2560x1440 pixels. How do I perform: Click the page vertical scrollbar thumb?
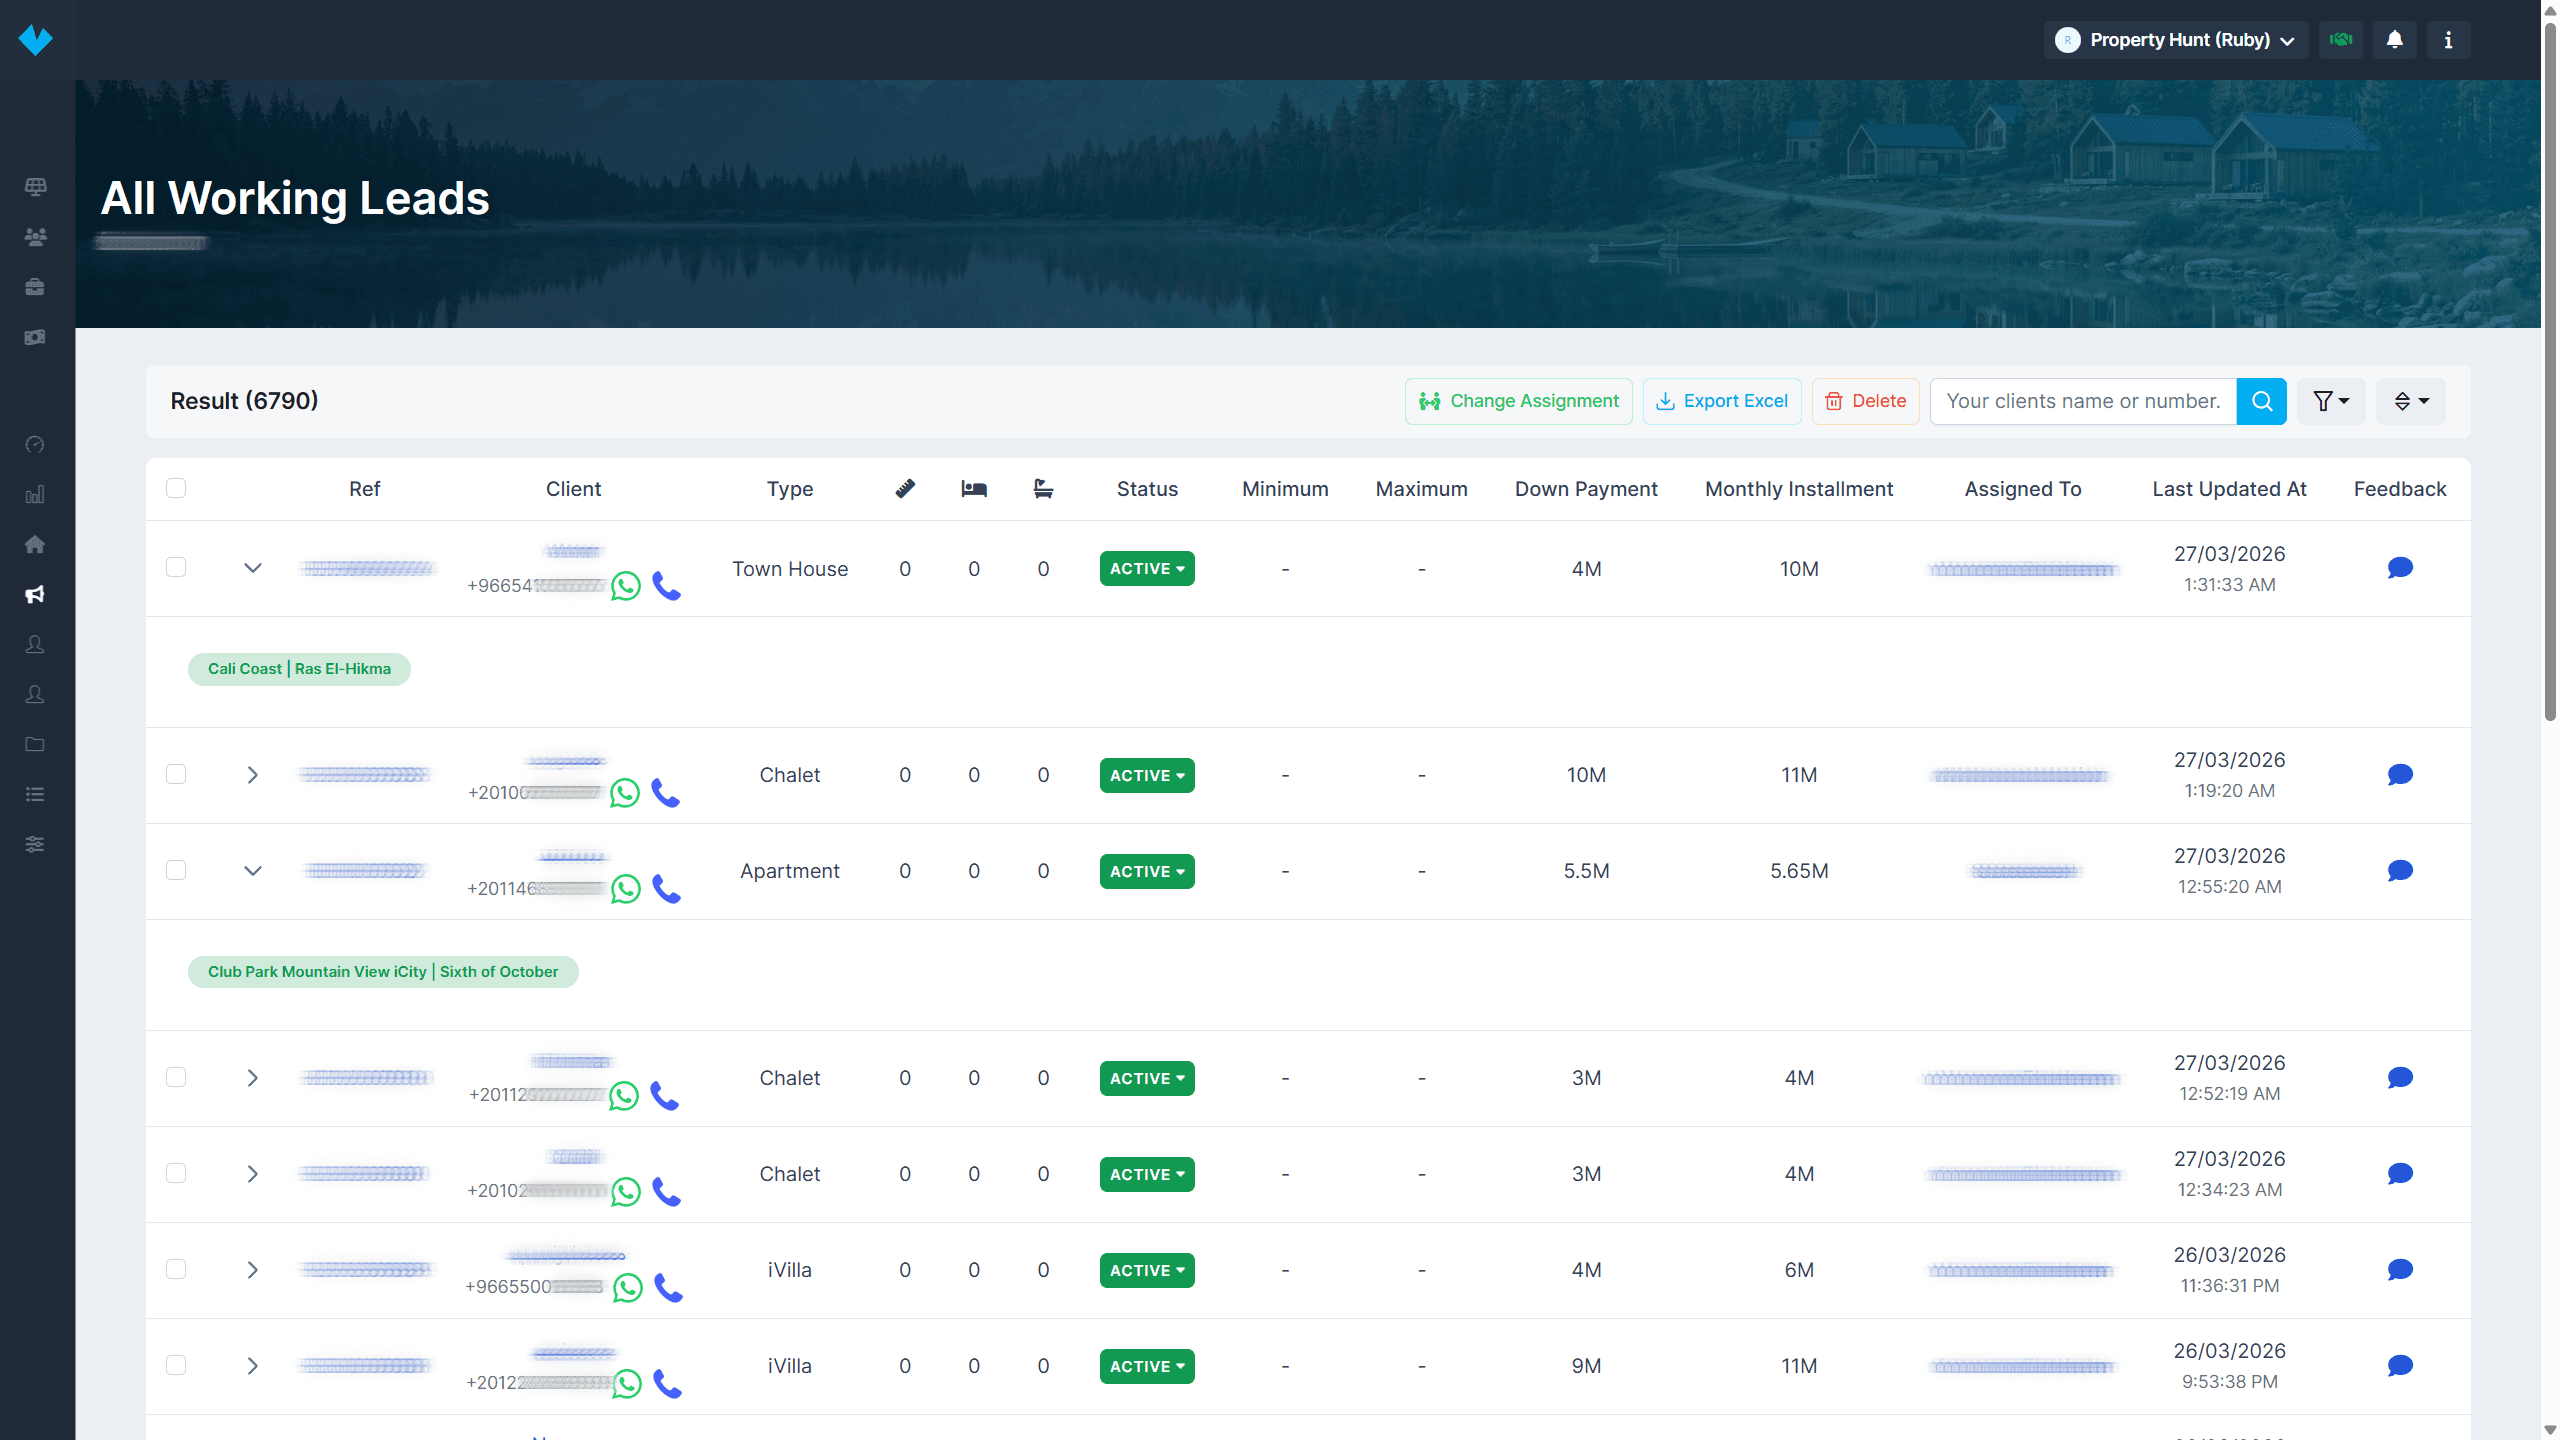pos(2550,370)
